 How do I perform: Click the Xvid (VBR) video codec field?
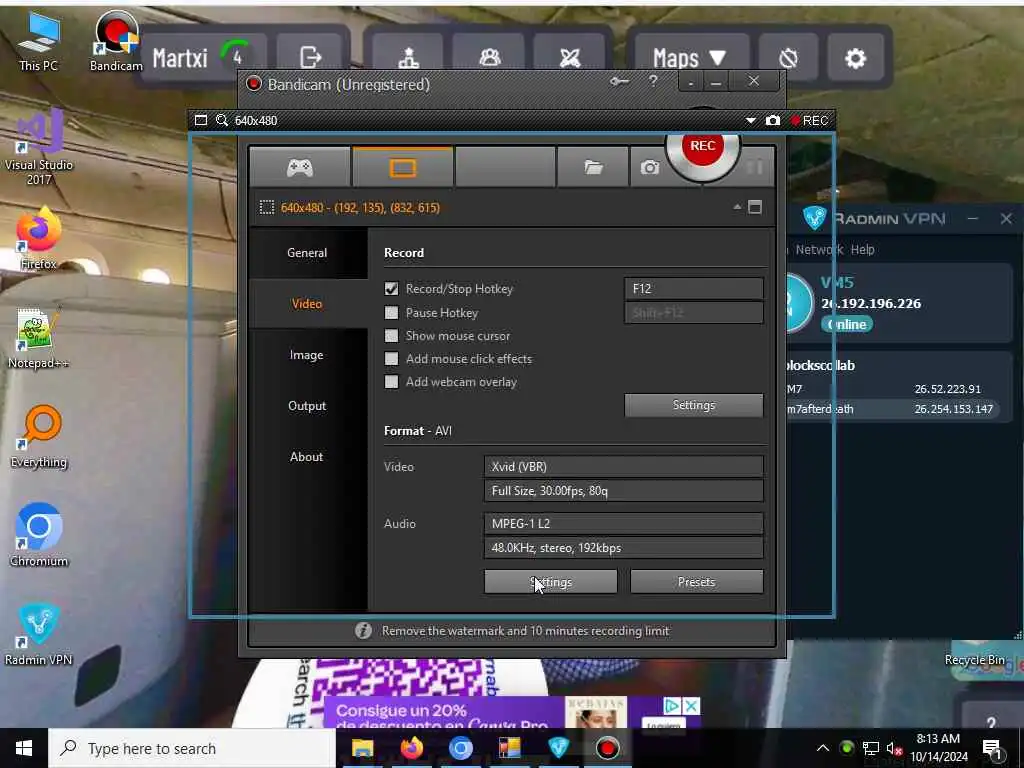624,466
